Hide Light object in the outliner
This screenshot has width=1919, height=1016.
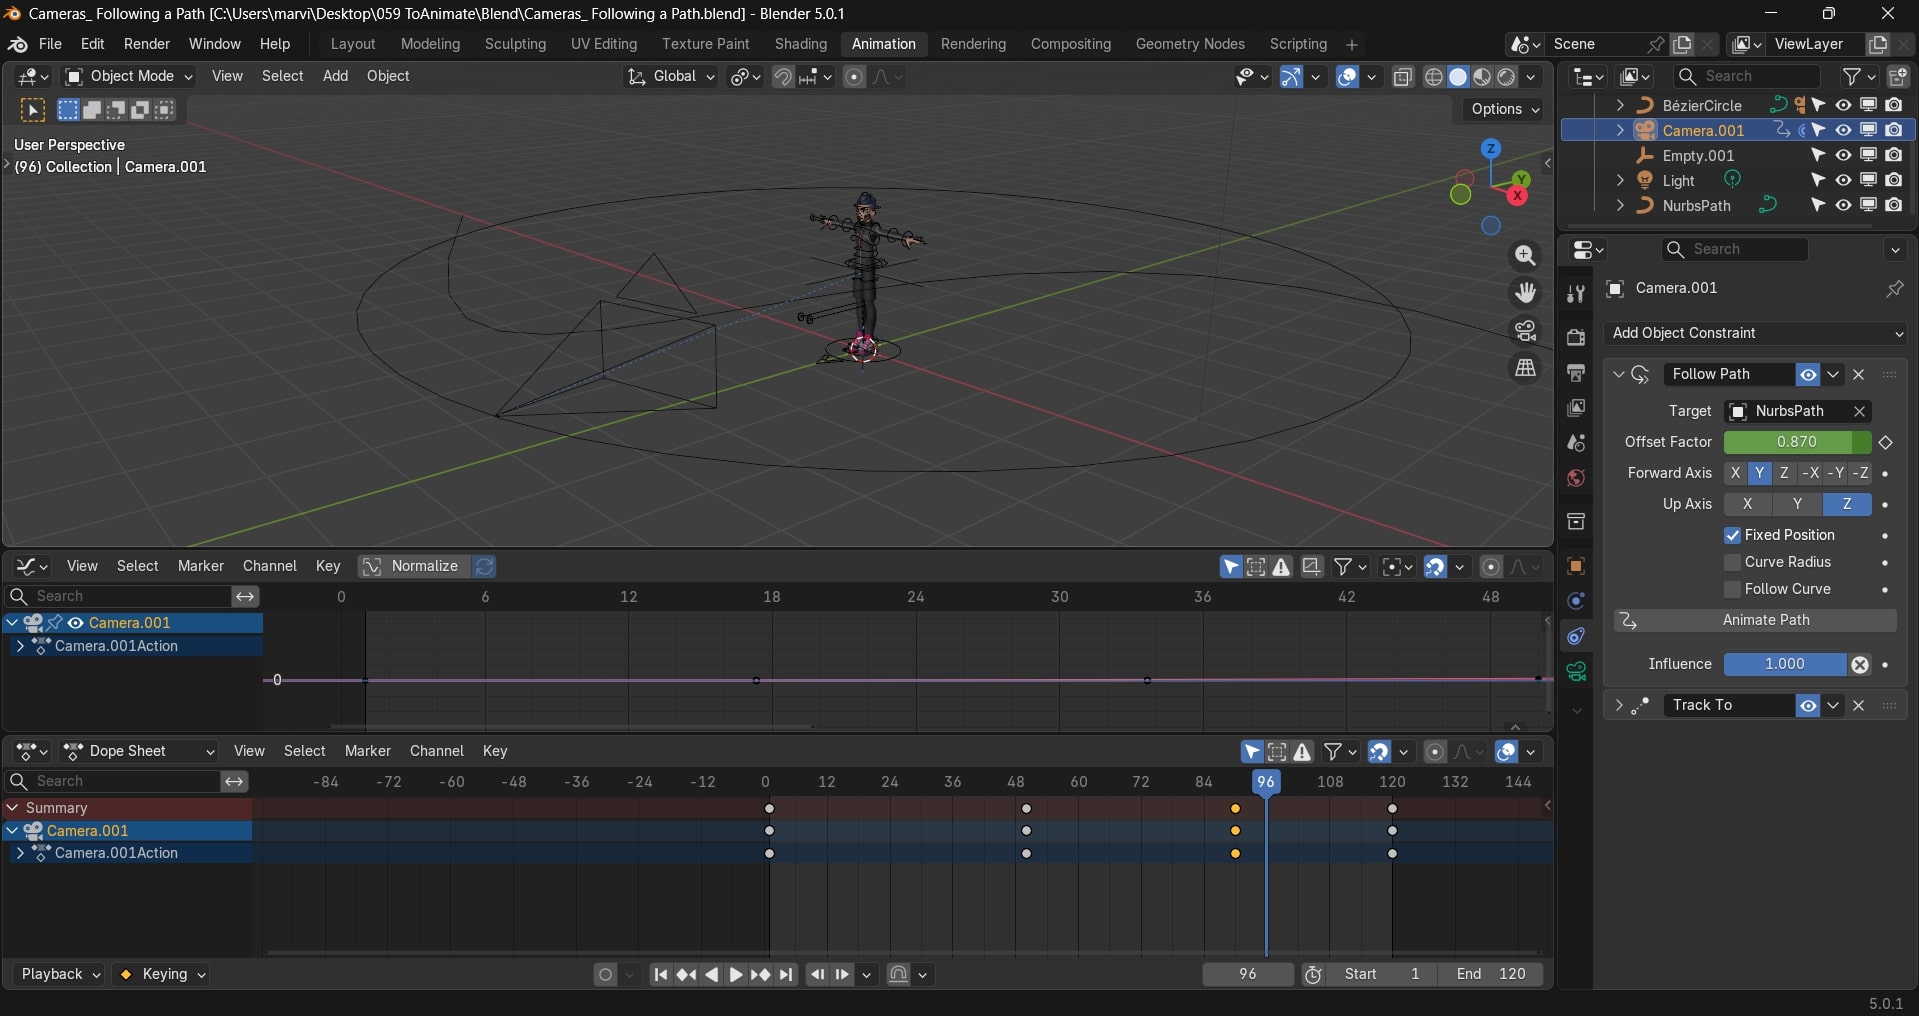1843,180
